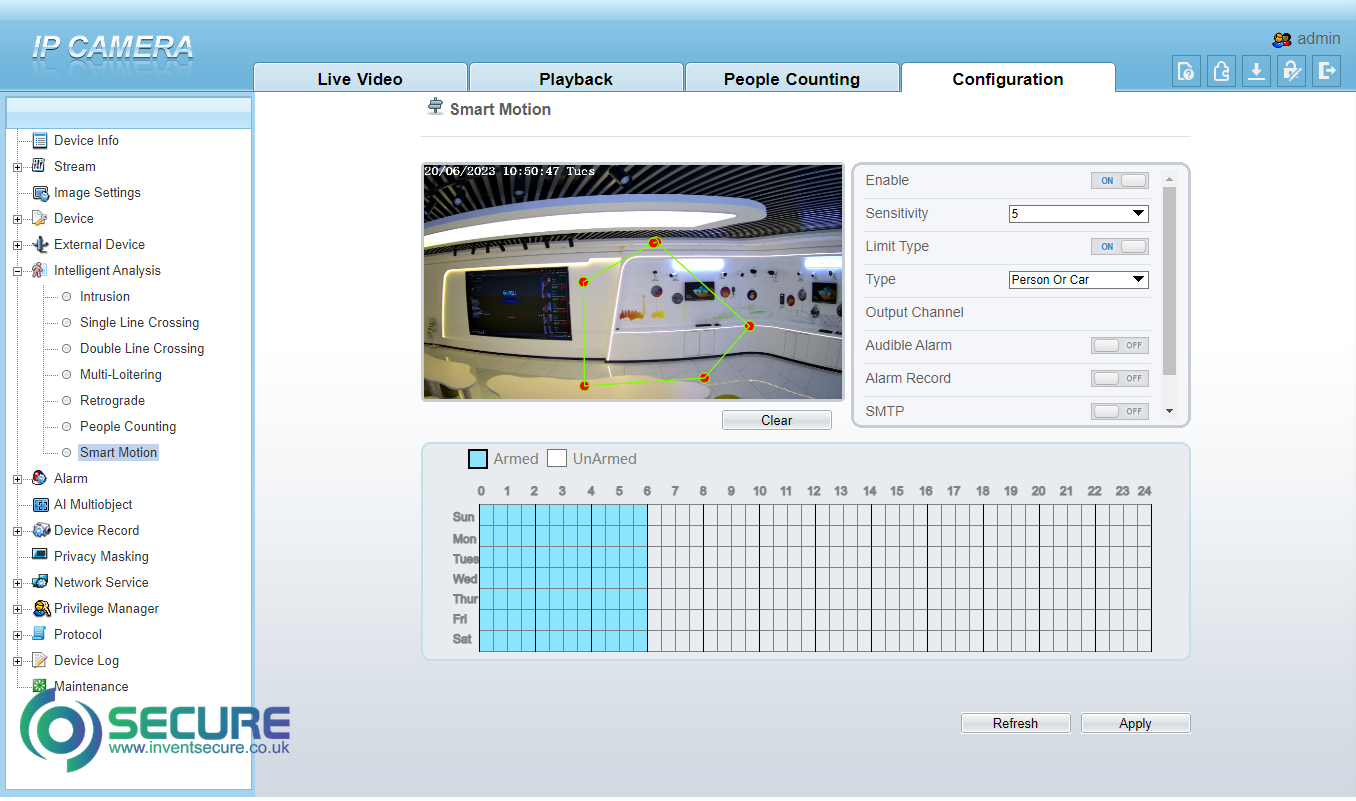Click the Privacy Masking icon in sidebar
The image size is (1356, 801).
41,556
